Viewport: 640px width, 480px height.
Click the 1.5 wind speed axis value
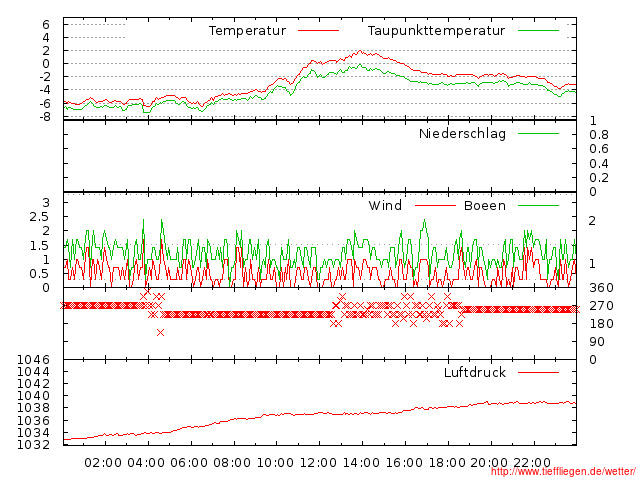coord(40,246)
